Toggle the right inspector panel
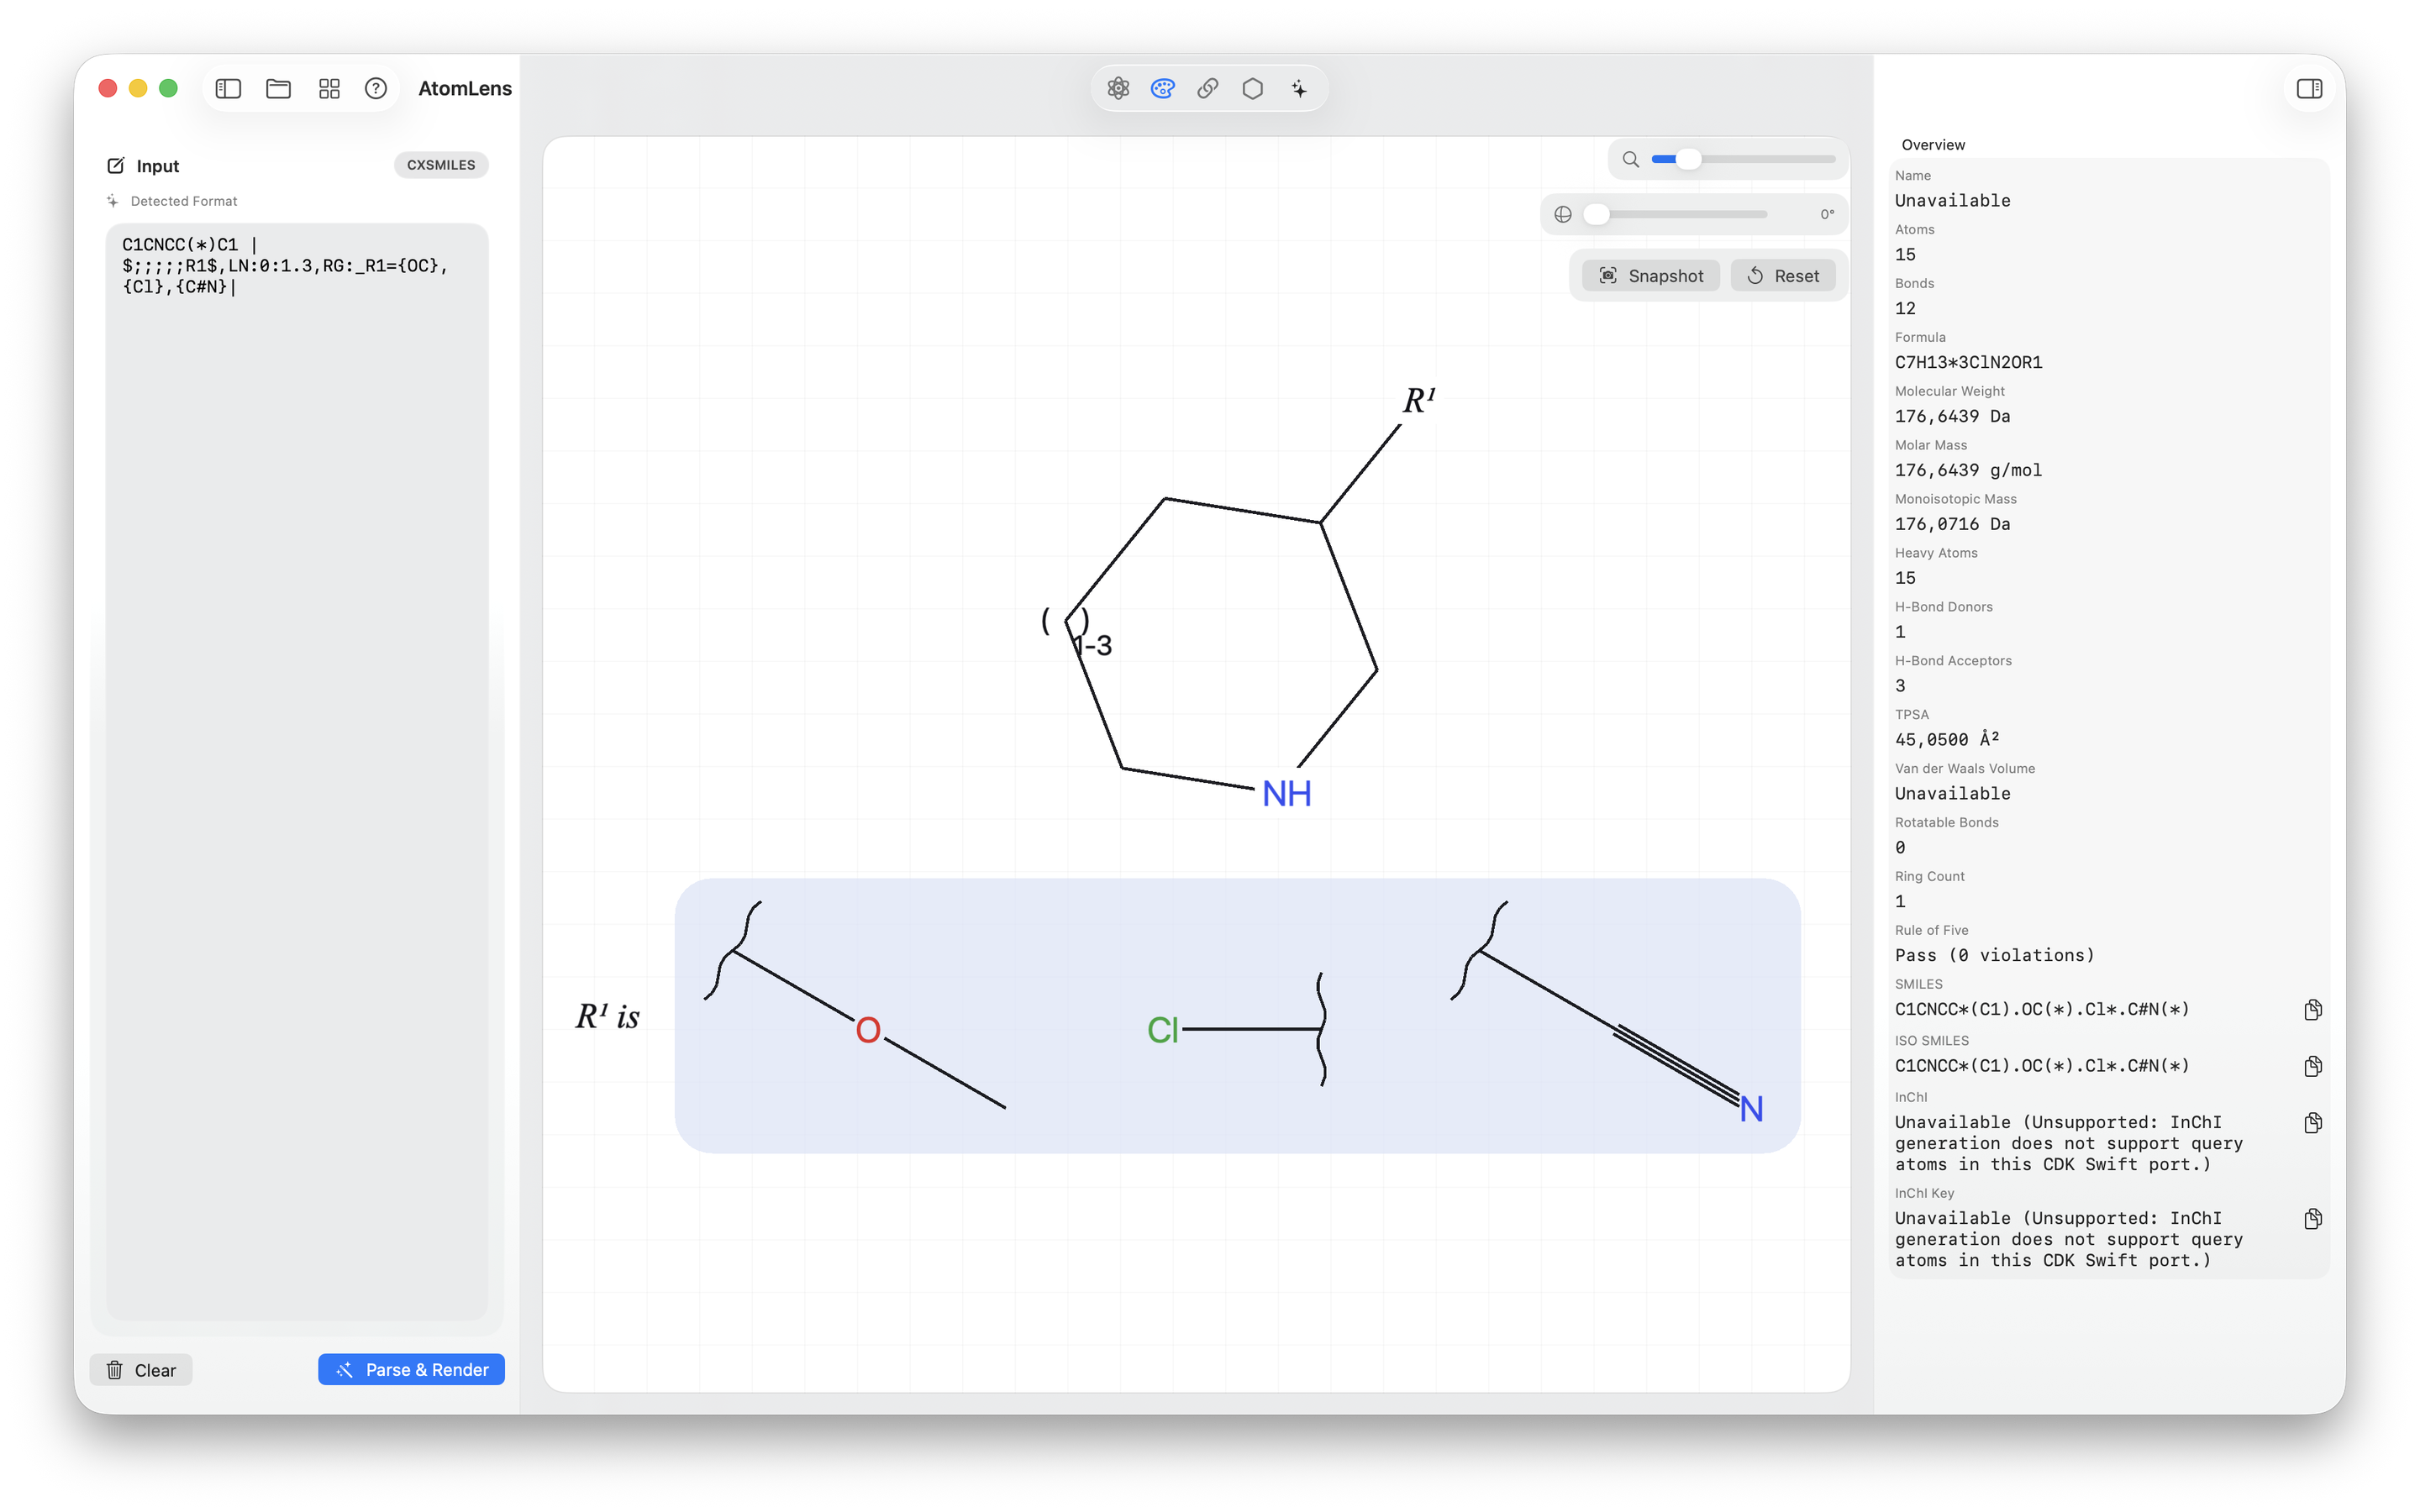 pos(2309,88)
